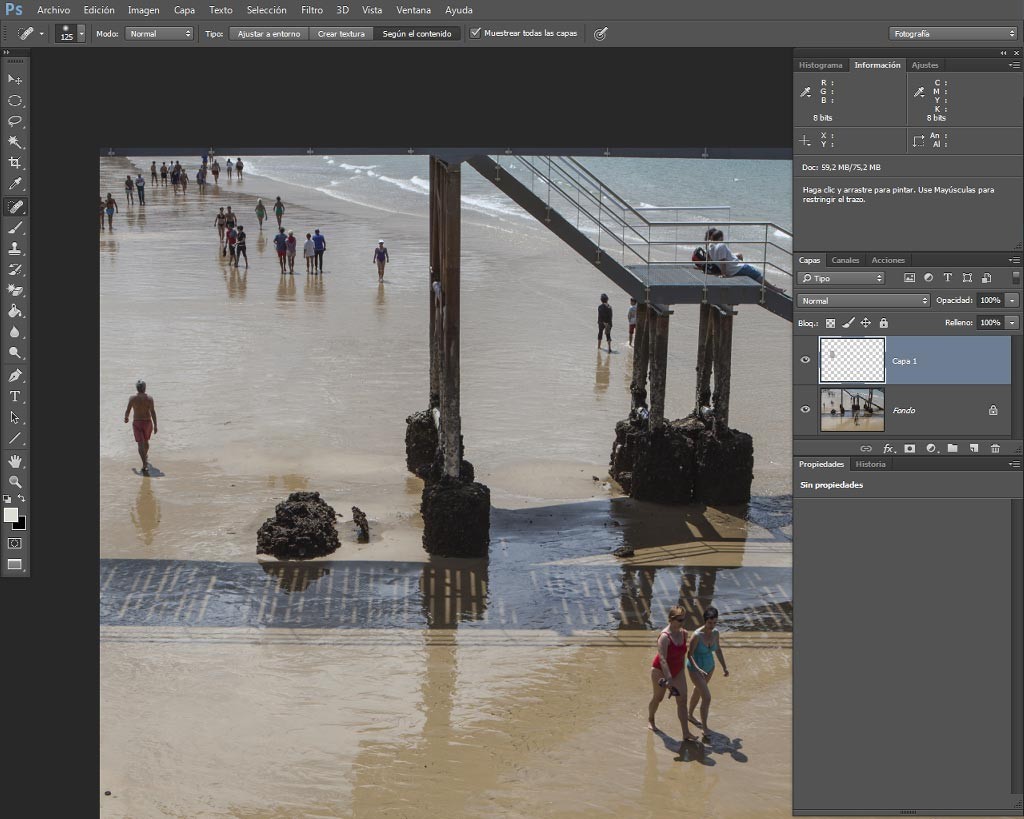
Task: Select the Zoom tool
Action: click(15, 482)
